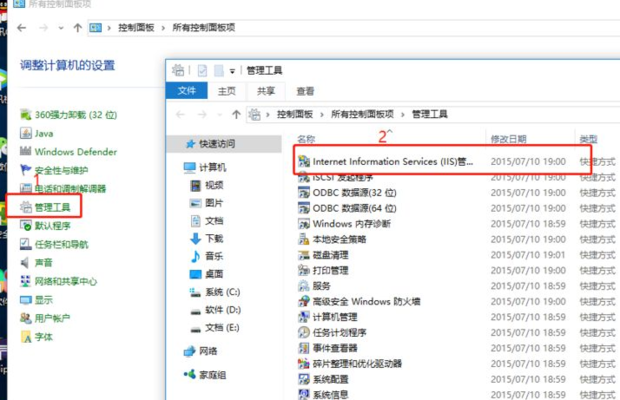
Task: Click the back arrow in 管理工具 window
Action: click(180, 115)
